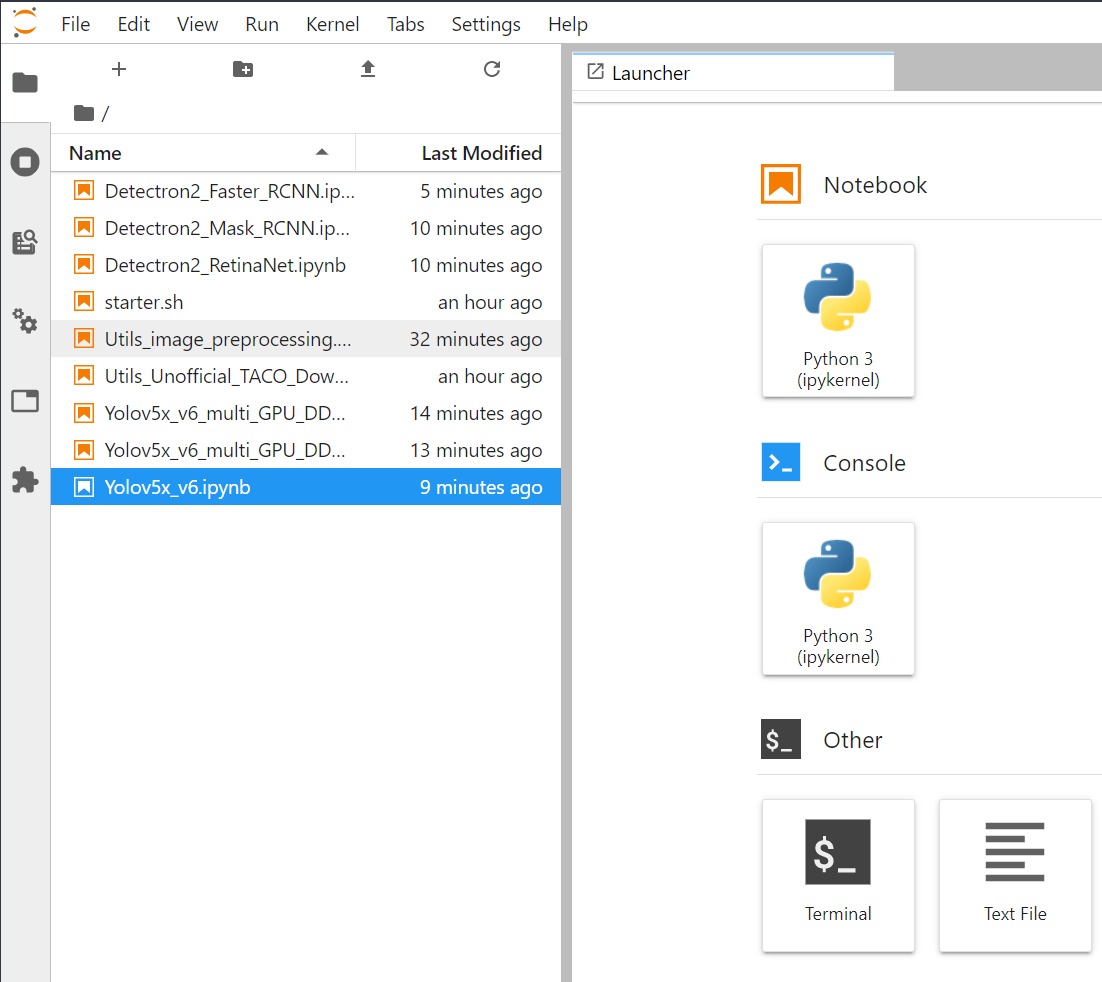This screenshot has height=982, width=1102.
Task: Click notebook icon beside Detectron2_Faster_RCNN
Action: 84,190
